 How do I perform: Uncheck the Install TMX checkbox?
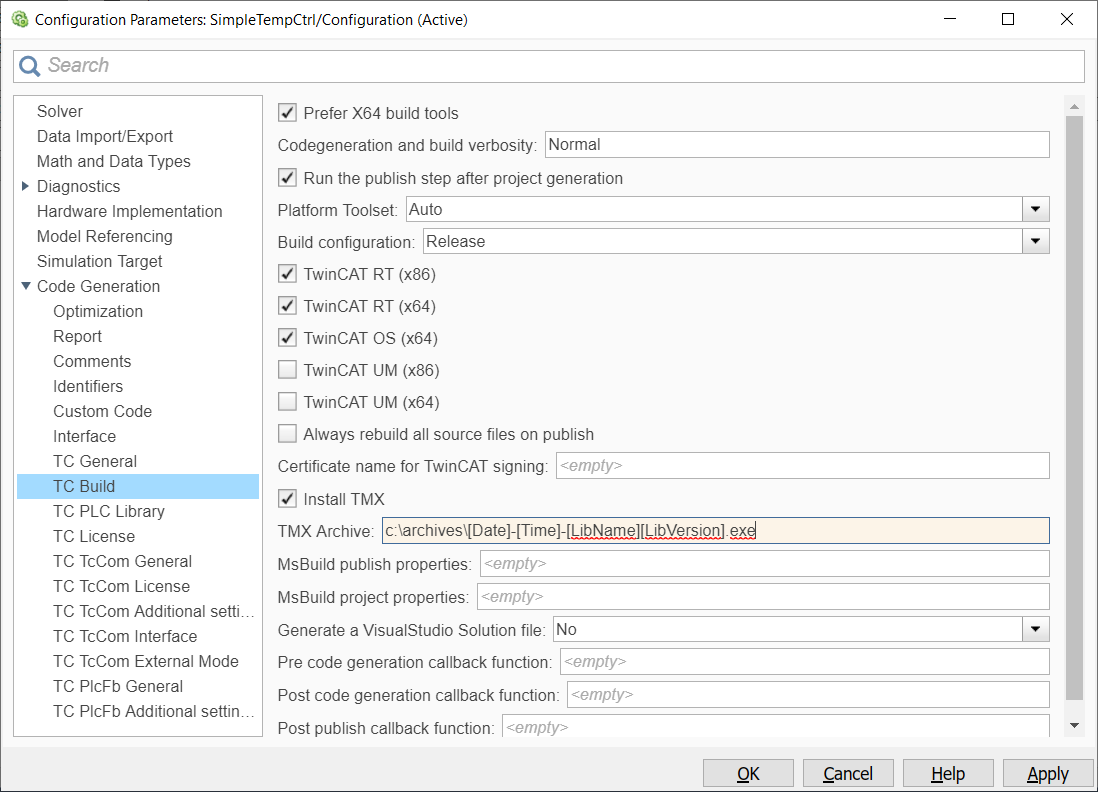pyautogui.click(x=287, y=499)
